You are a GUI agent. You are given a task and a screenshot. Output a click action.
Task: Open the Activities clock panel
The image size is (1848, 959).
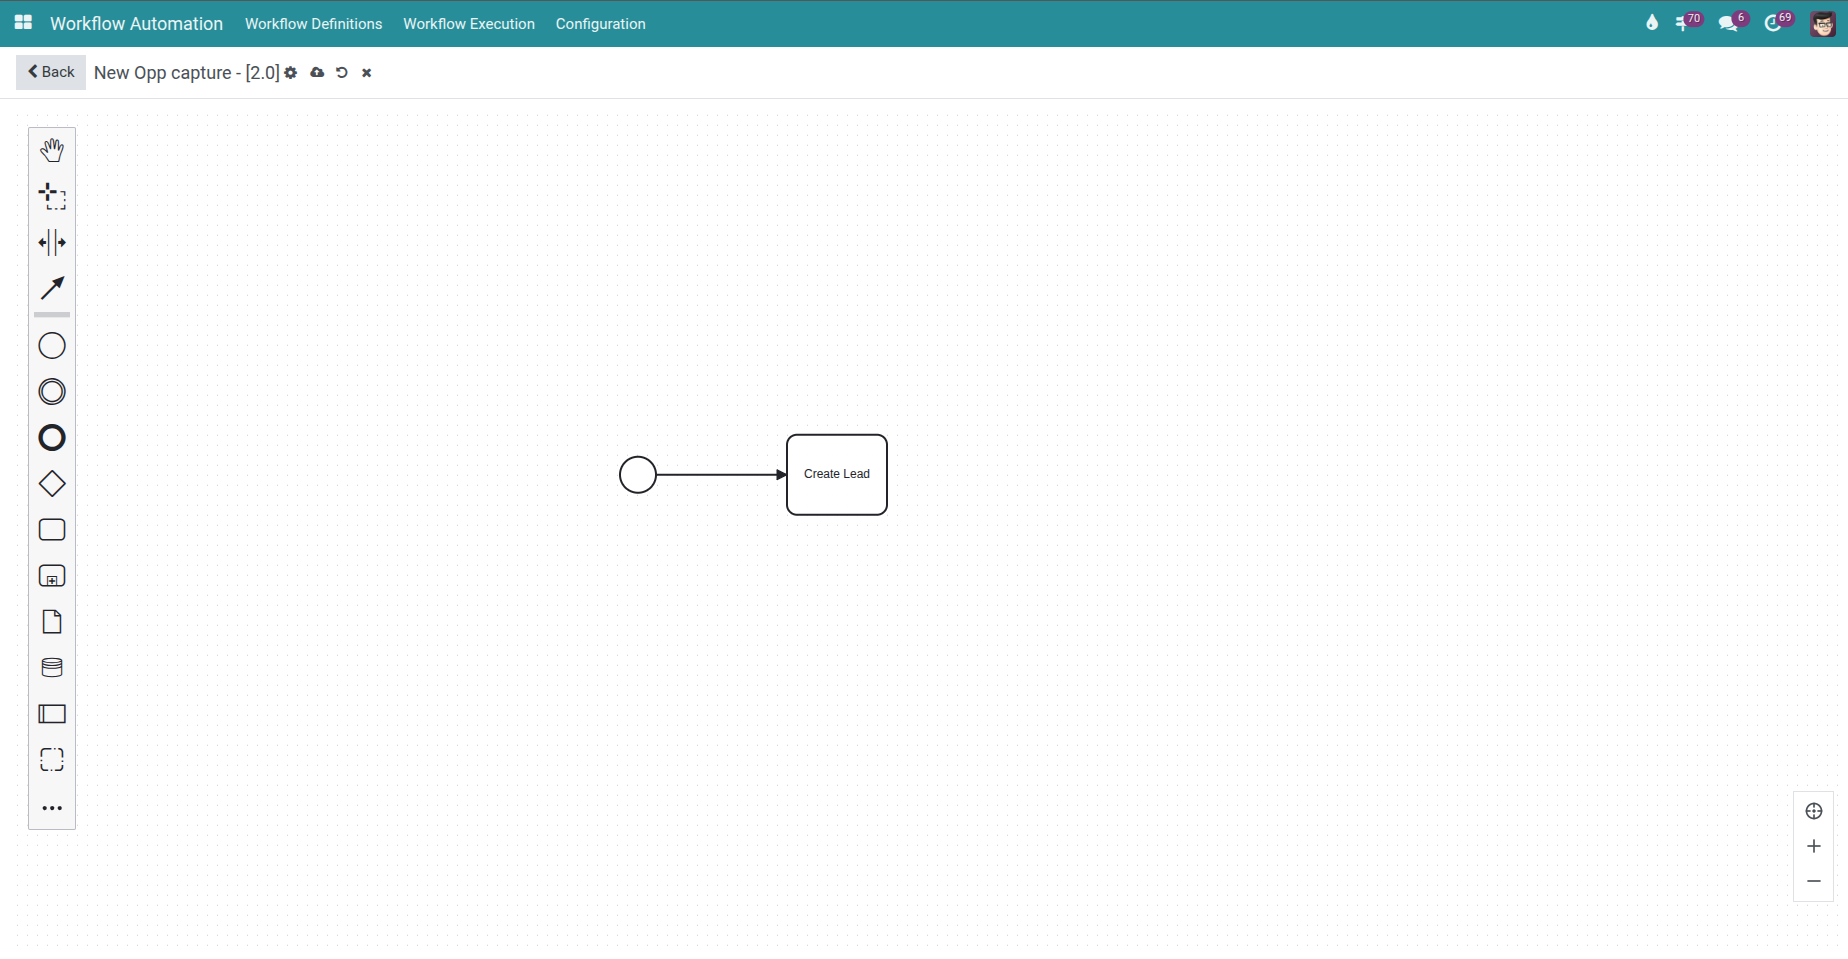1775,21
